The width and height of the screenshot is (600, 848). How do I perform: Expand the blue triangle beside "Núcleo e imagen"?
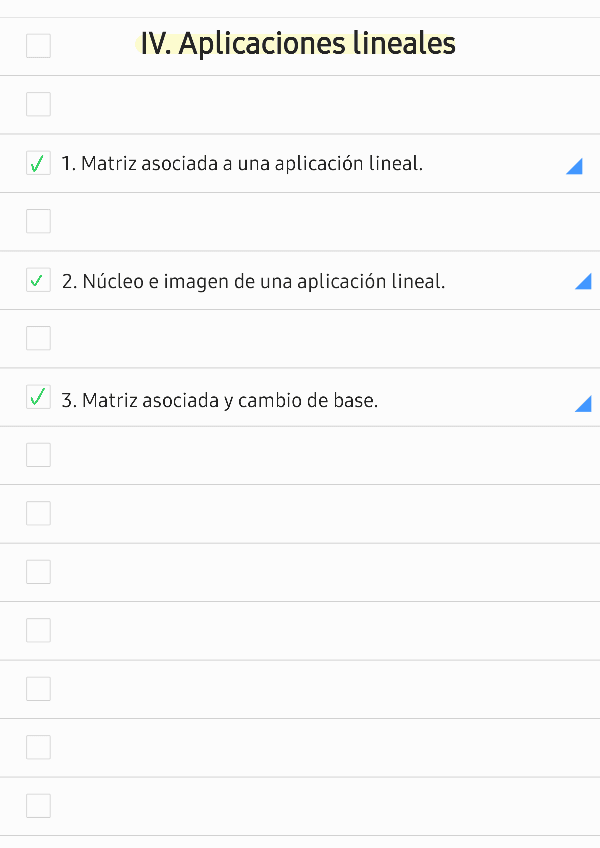(x=584, y=283)
